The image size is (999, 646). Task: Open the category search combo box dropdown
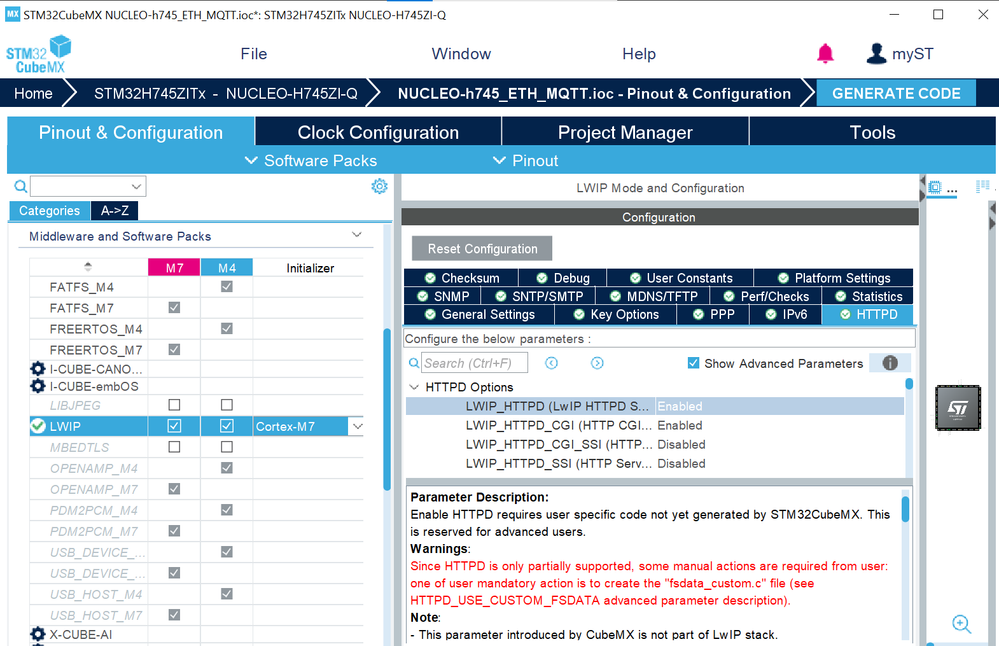136,186
